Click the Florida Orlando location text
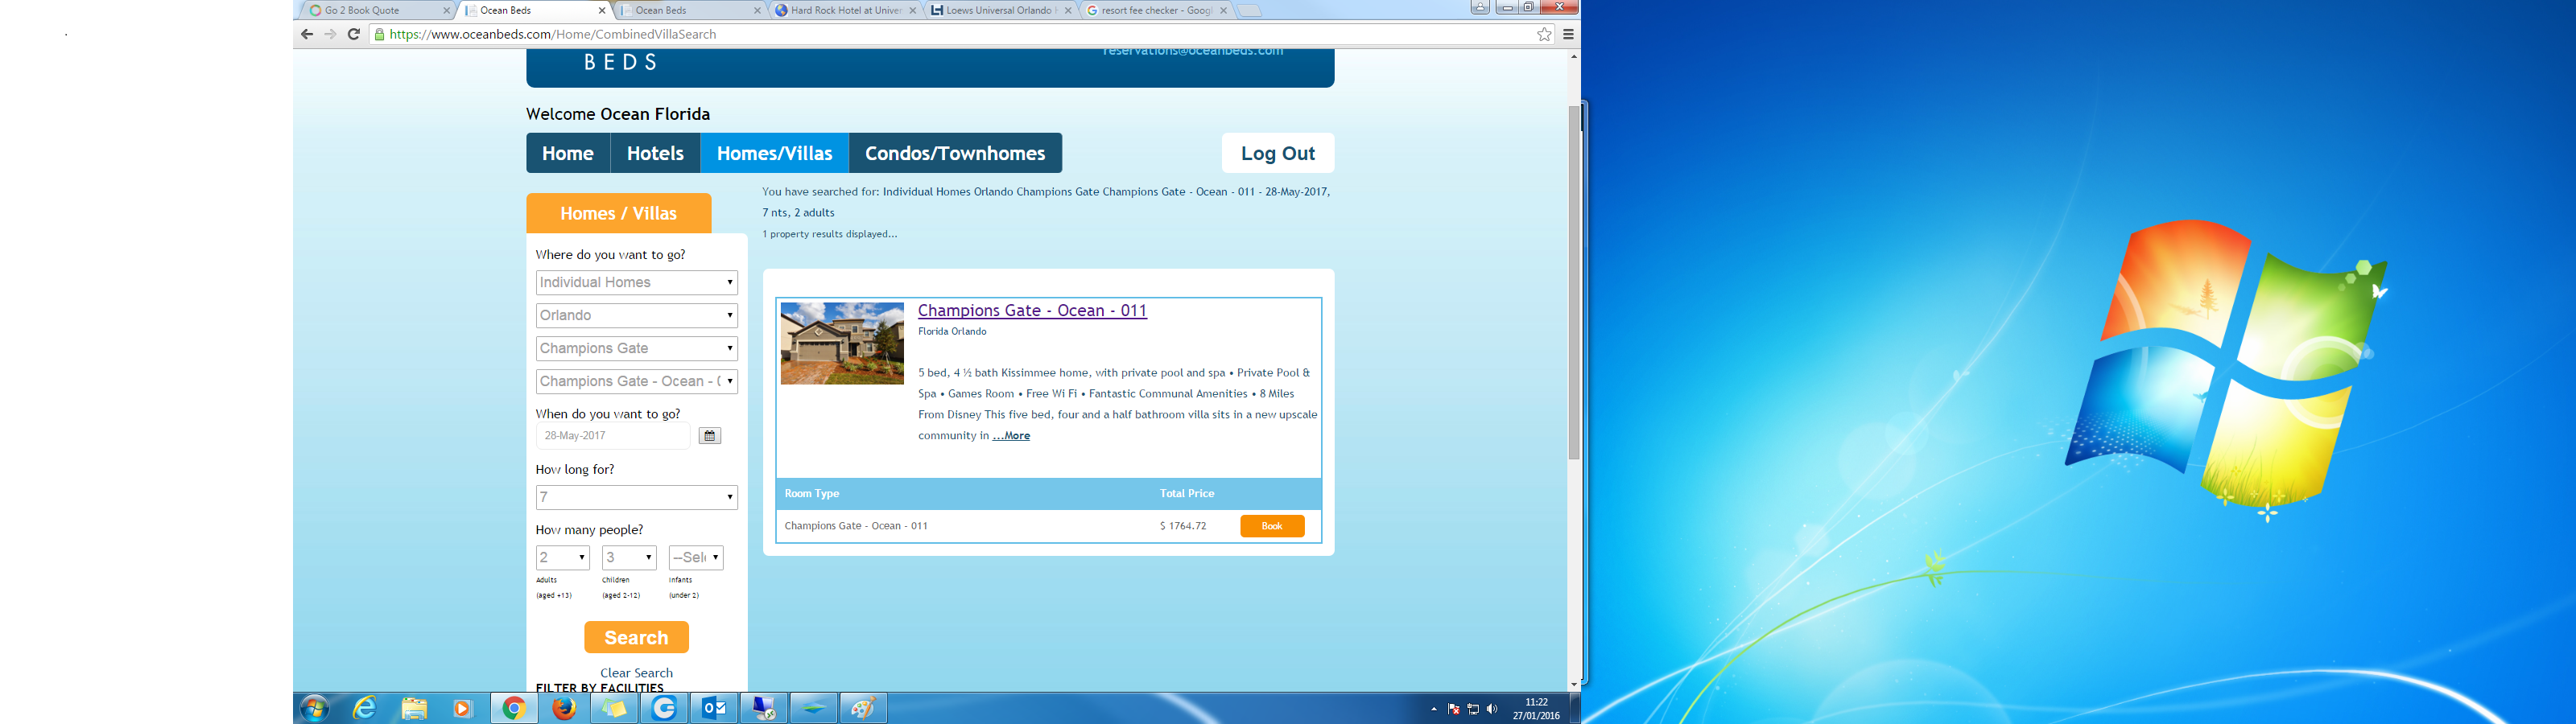 click(x=952, y=332)
